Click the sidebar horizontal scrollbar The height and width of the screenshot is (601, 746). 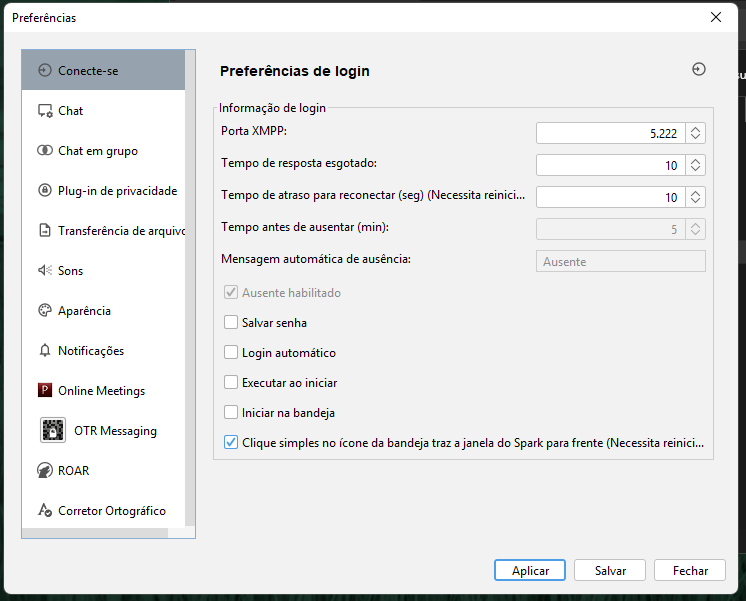(95, 533)
